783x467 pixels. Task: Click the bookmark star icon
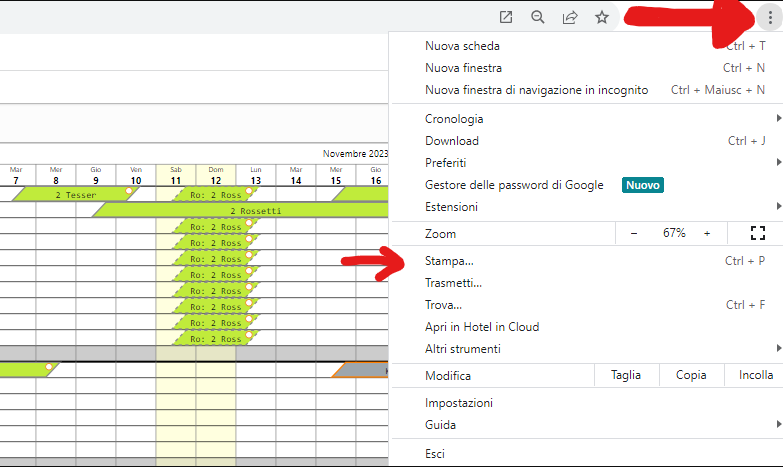(x=602, y=17)
